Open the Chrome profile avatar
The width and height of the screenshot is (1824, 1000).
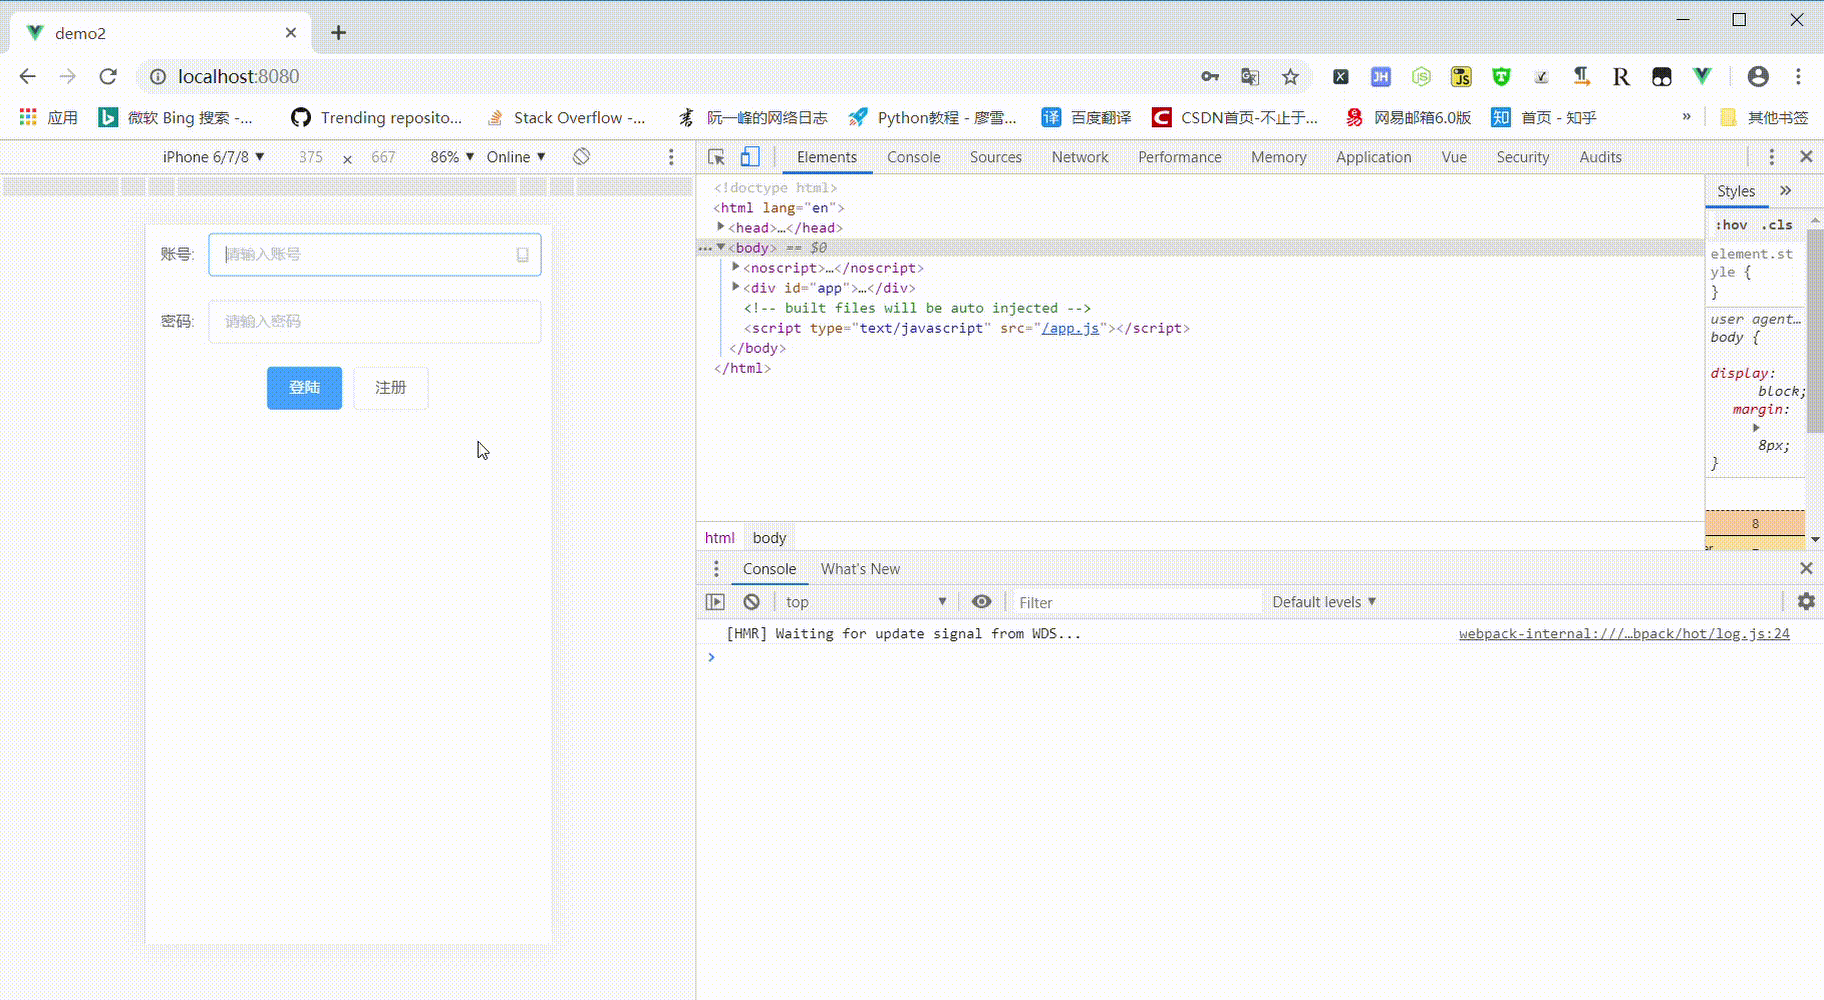[x=1758, y=77]
